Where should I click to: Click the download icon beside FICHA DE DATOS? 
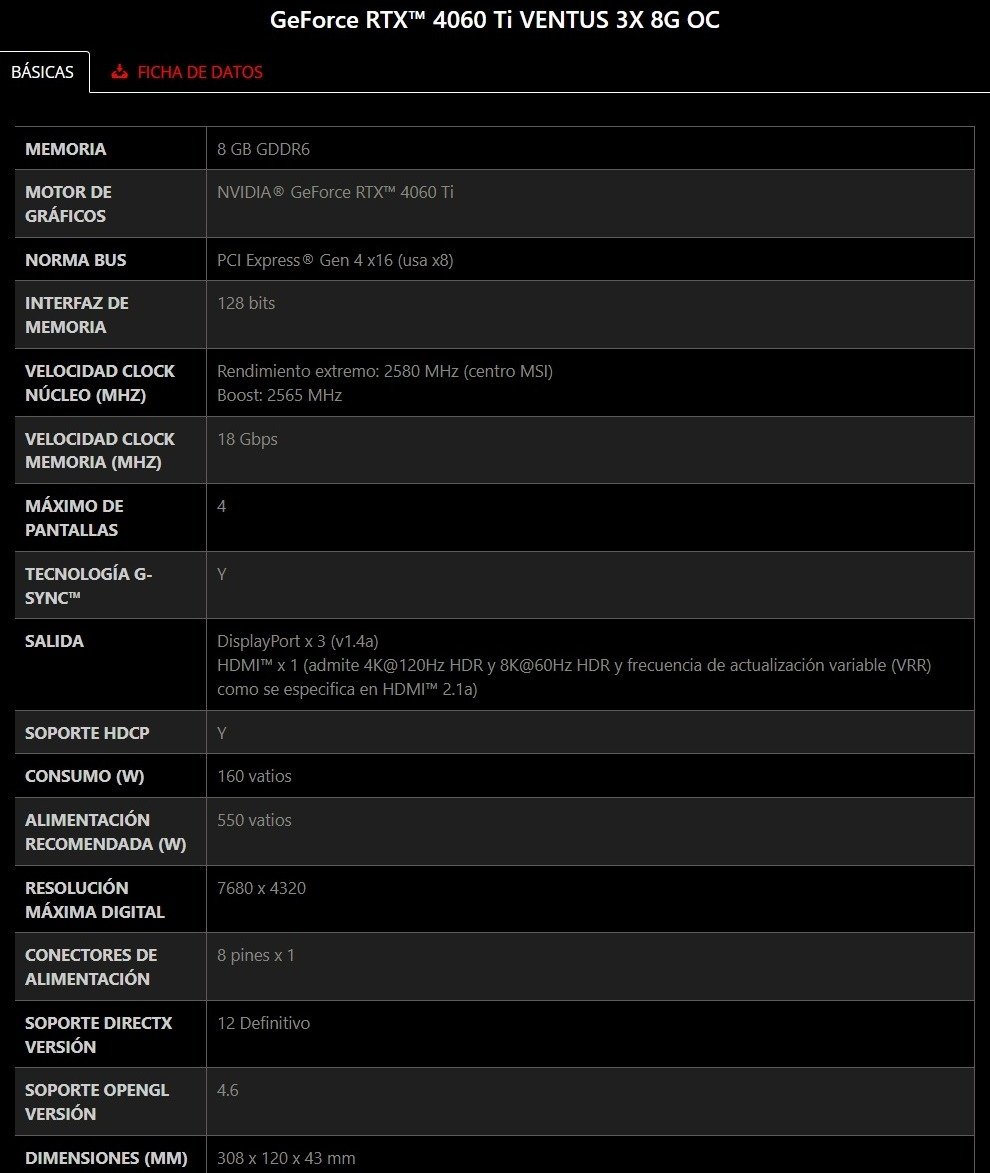(120, 72)
